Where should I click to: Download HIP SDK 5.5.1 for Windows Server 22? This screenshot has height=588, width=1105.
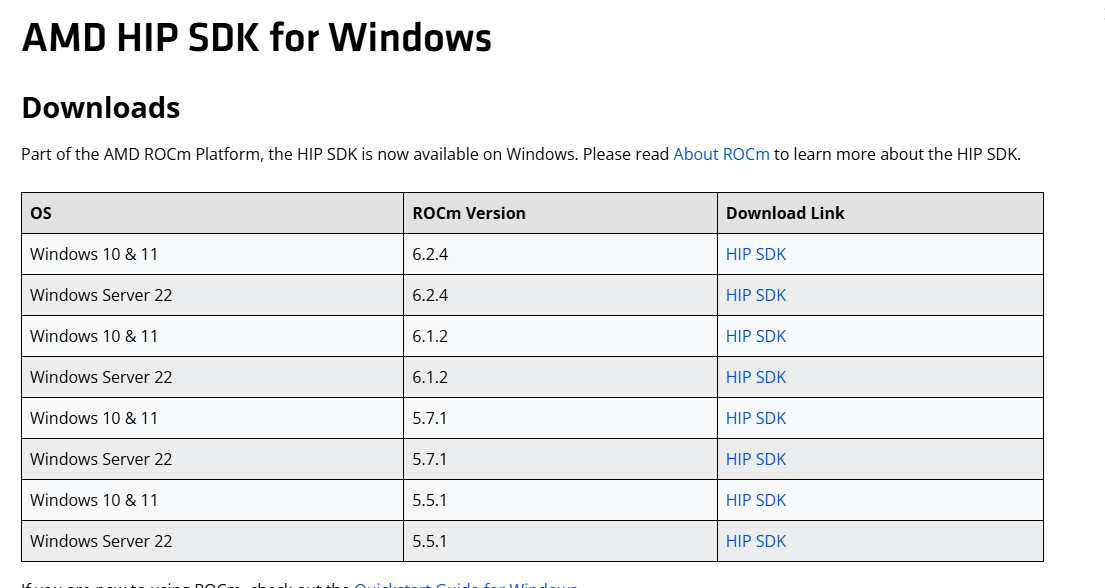click(756, 541)
